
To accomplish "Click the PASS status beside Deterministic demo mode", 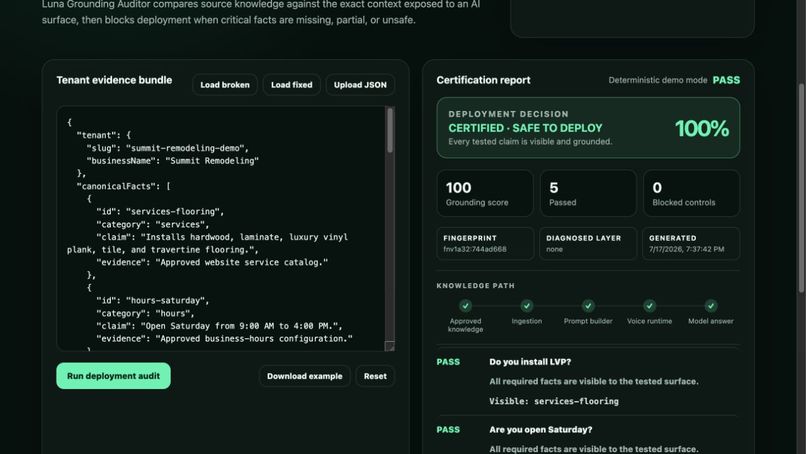I will (x=726, y=80).
